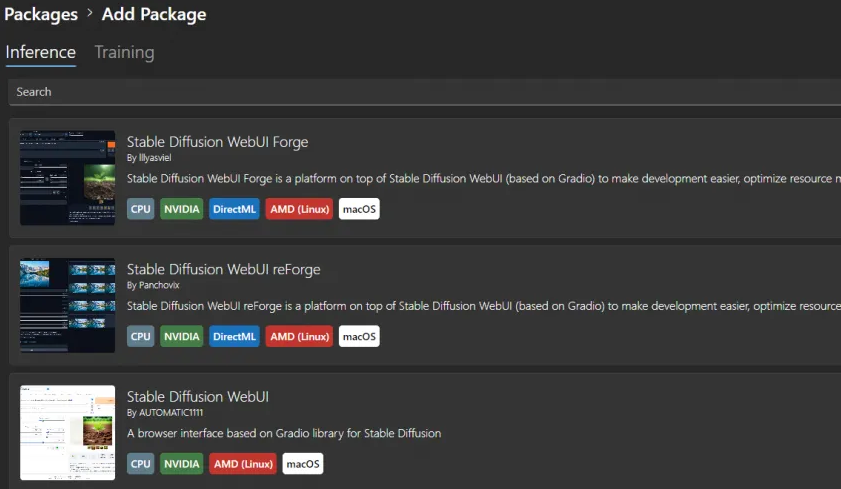Switch to the Training tab

click(124, 52)
